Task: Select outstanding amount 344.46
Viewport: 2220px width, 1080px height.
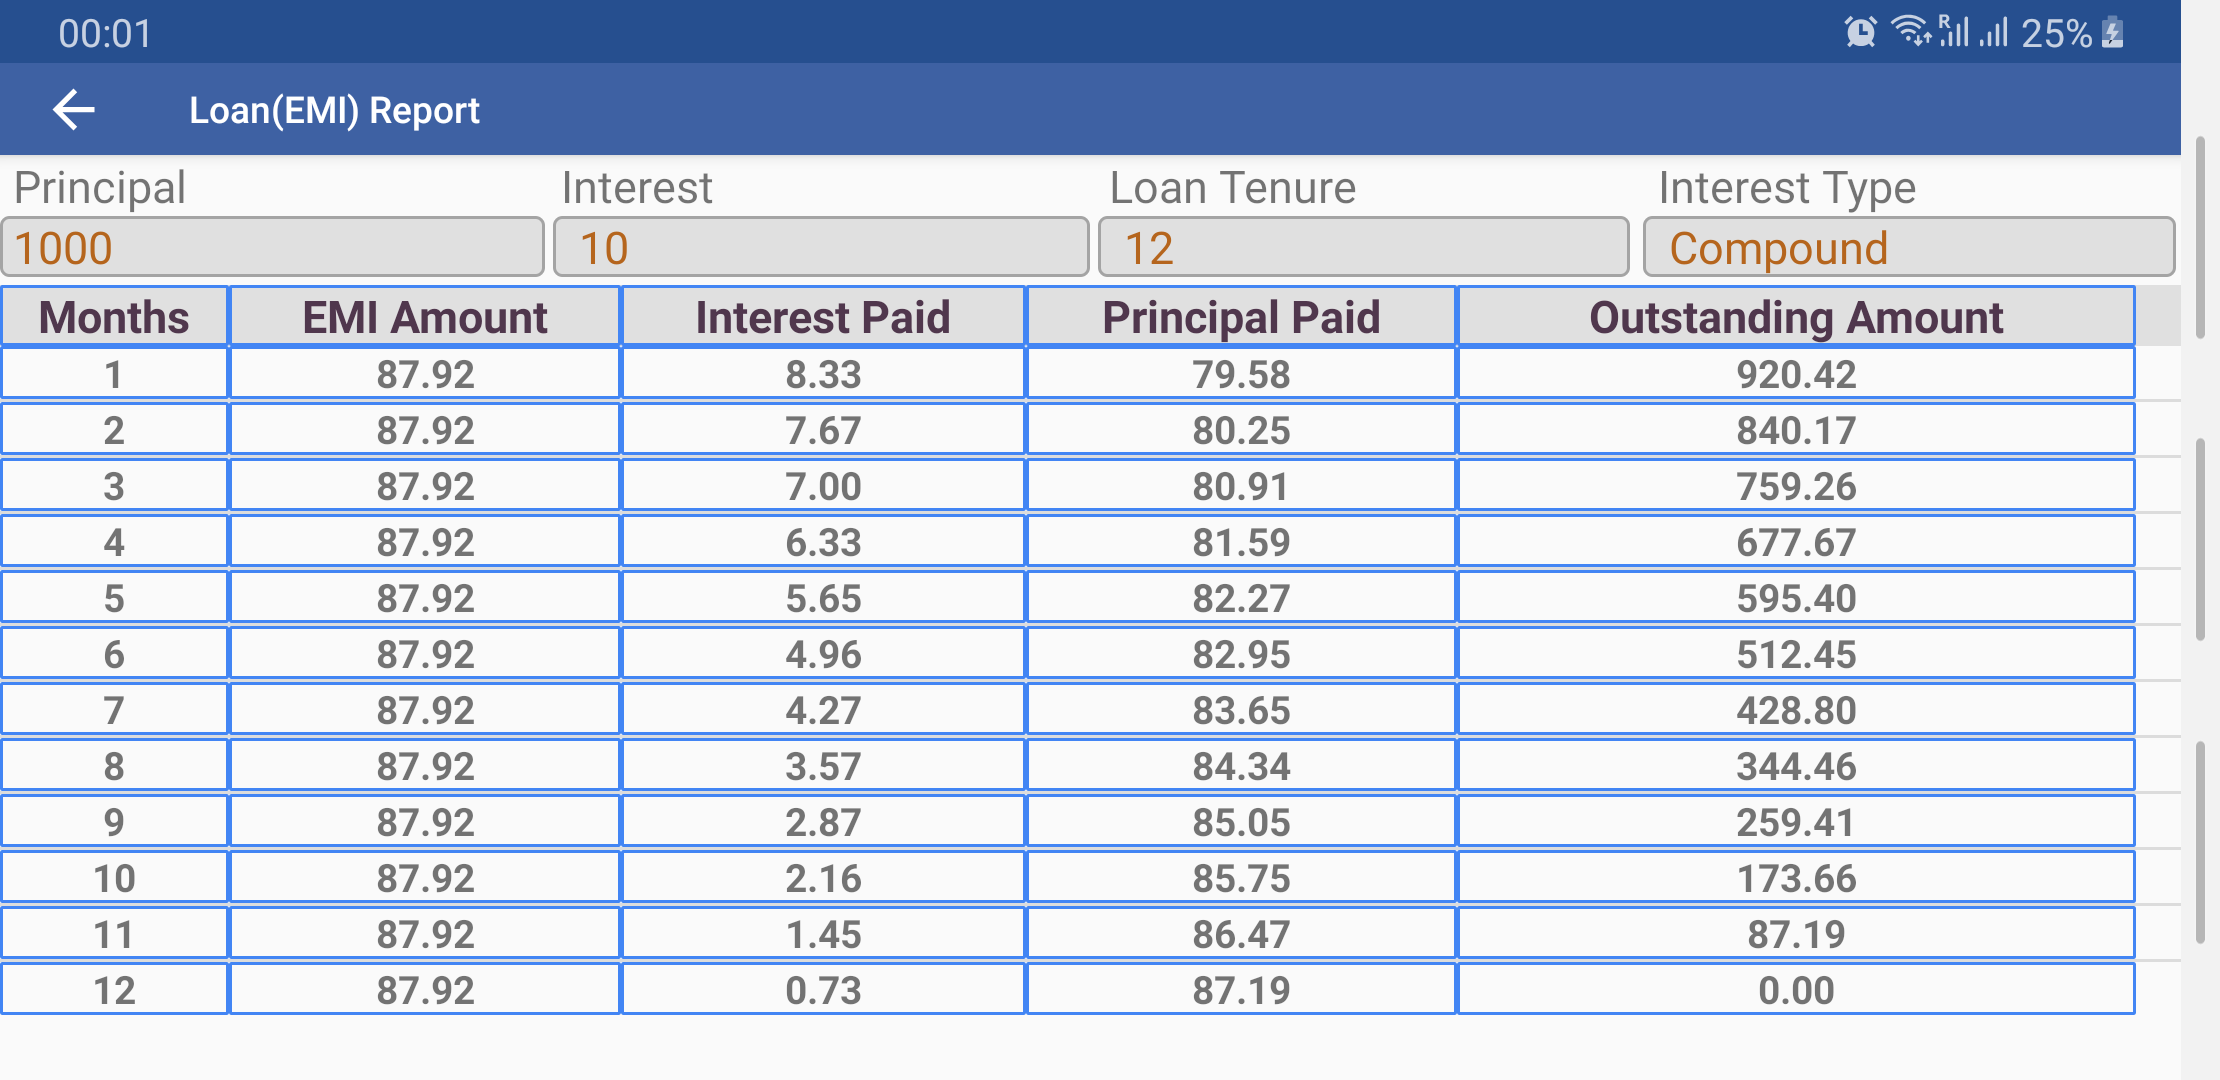Action: 1796,766
